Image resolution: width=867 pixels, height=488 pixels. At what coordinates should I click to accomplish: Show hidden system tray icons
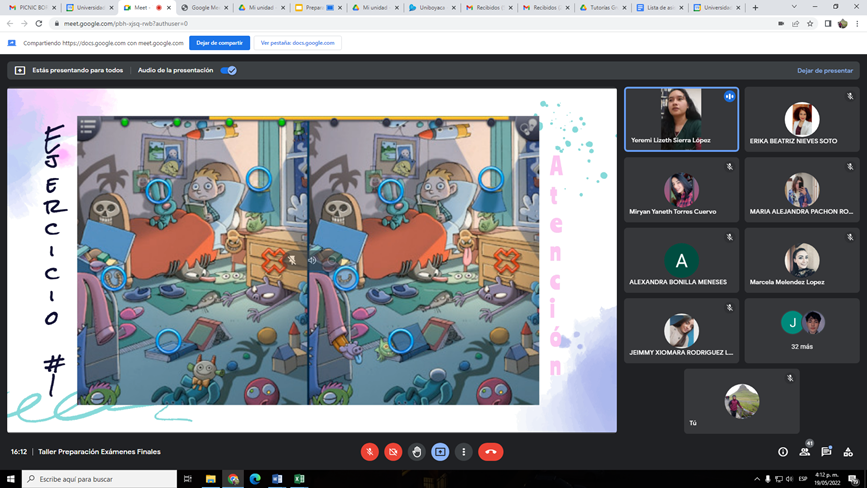click(756, 479)
